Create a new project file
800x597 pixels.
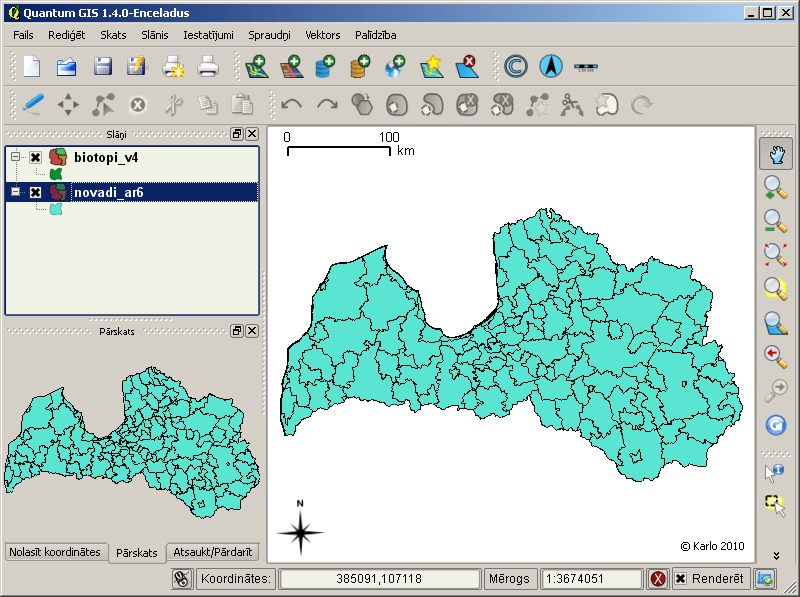point(32,67)
